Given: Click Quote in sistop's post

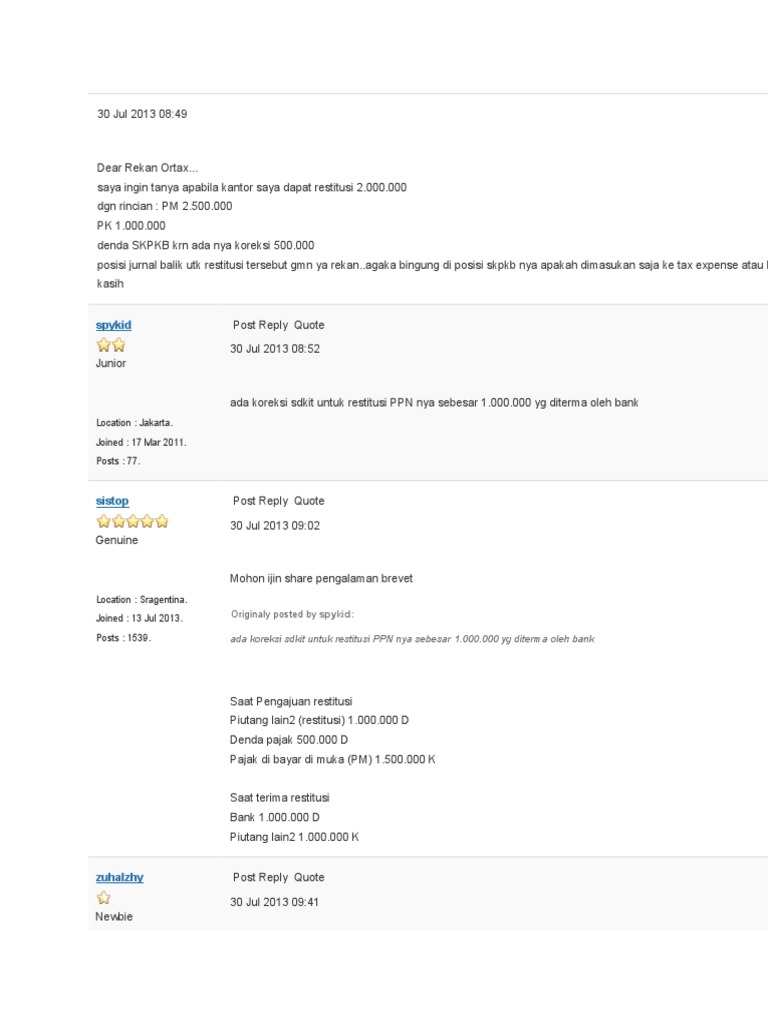Looking at the screenshot, I should click(x=309, y=501).
